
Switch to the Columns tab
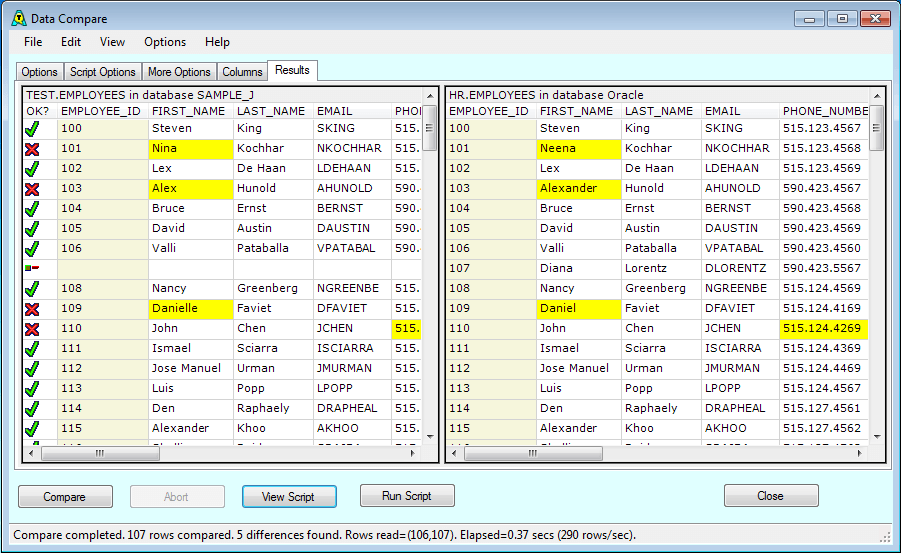(x=242, y=72)
